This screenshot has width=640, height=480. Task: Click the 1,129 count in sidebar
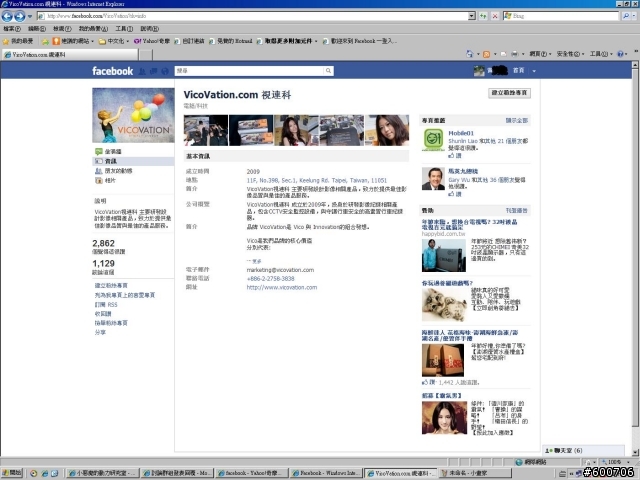[103, 264]
